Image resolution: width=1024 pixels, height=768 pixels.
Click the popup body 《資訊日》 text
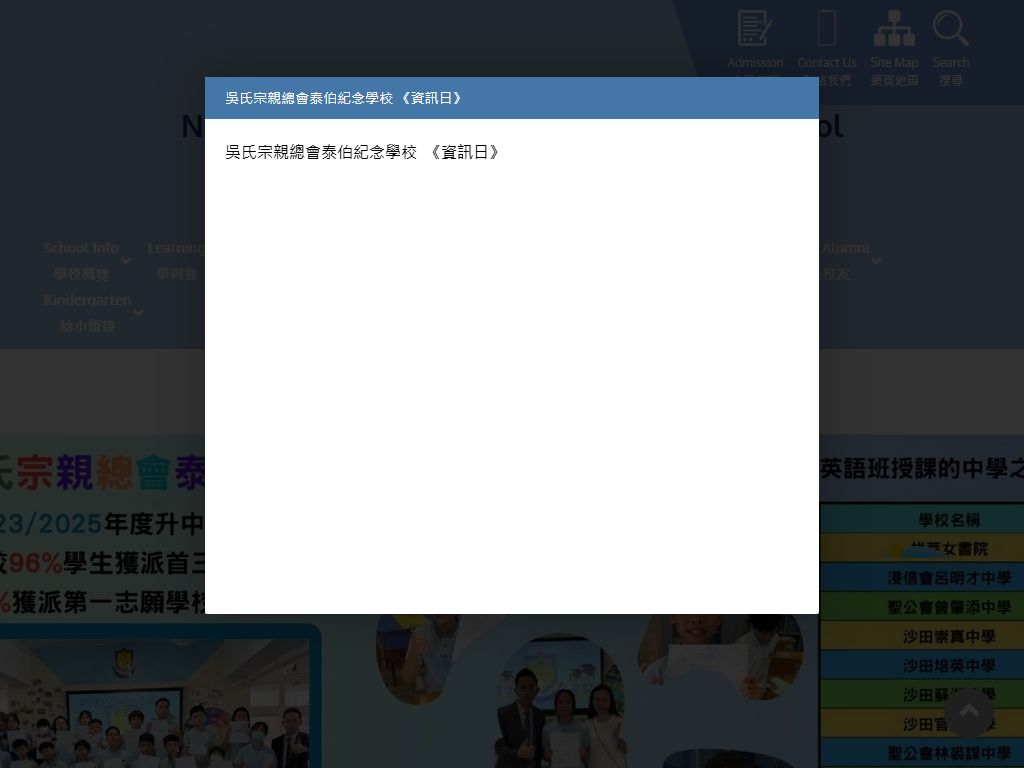pos(464,152)
